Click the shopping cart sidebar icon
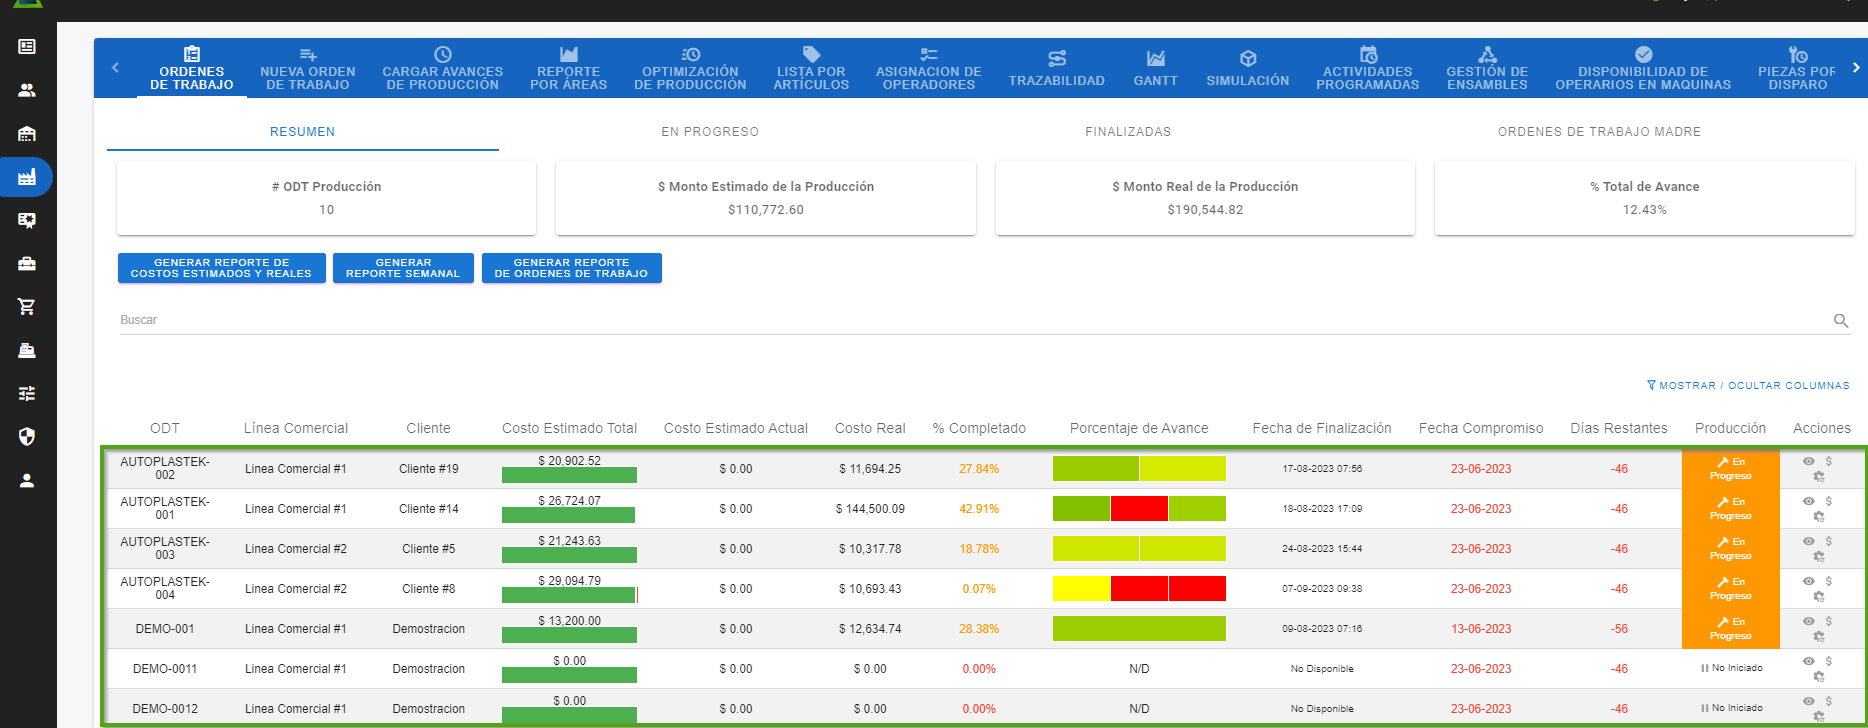 click(x=27, y=307)
